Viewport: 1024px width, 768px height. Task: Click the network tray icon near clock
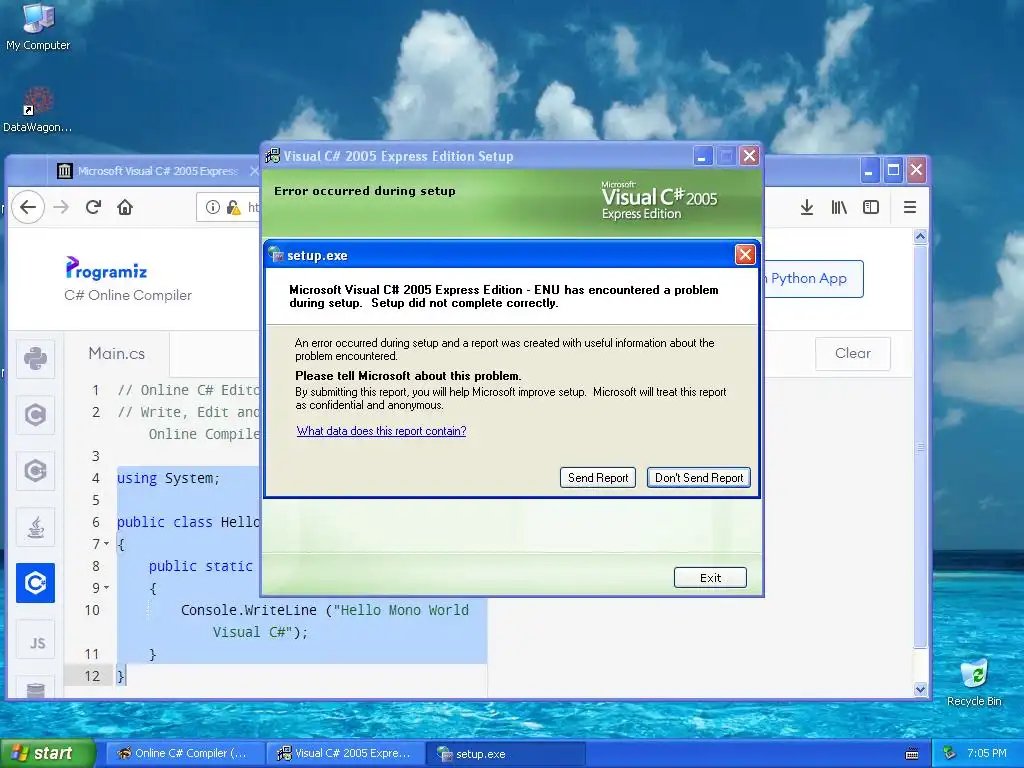click(950, 753)
